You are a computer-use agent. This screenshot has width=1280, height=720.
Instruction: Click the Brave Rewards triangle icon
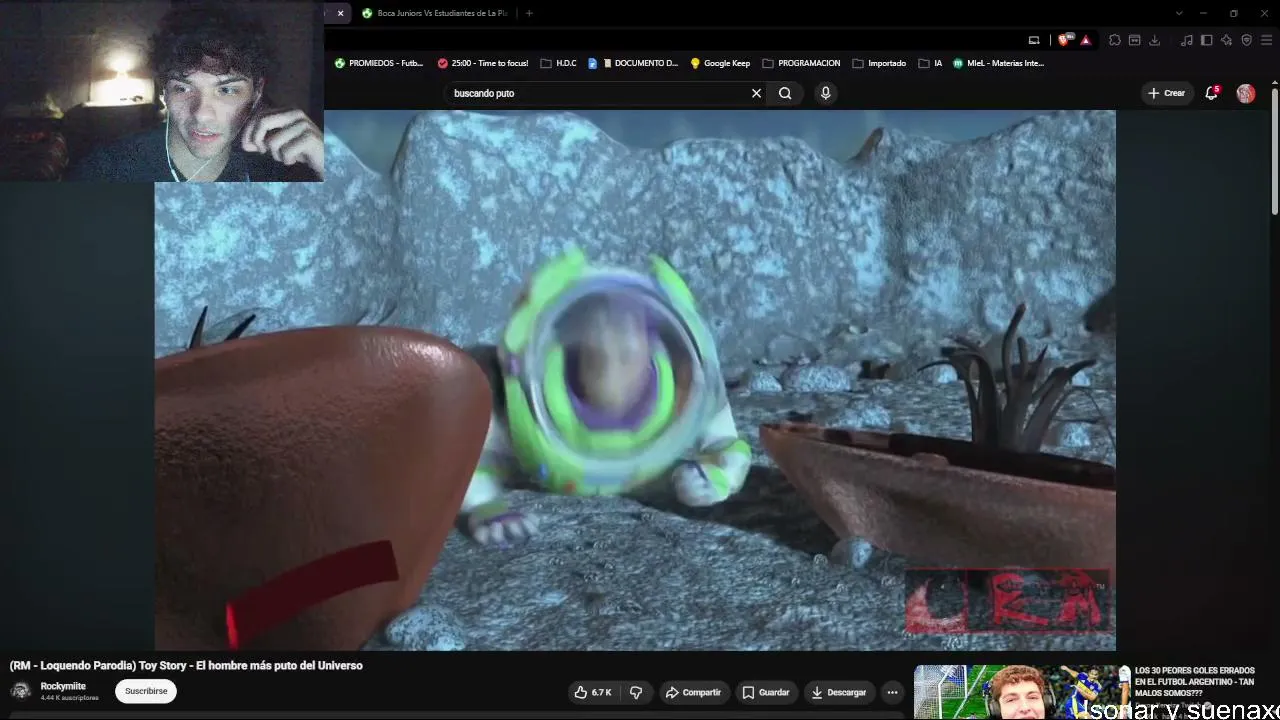(1085, 40)
